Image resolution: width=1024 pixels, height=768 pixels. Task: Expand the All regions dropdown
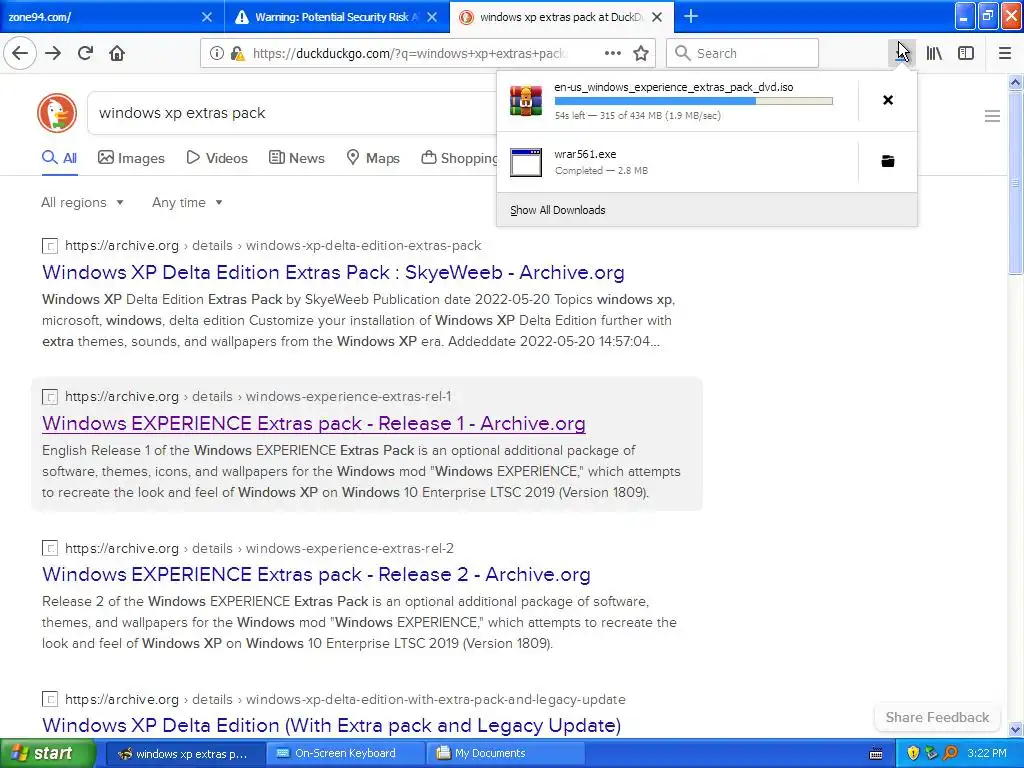(x=82, y=202)
